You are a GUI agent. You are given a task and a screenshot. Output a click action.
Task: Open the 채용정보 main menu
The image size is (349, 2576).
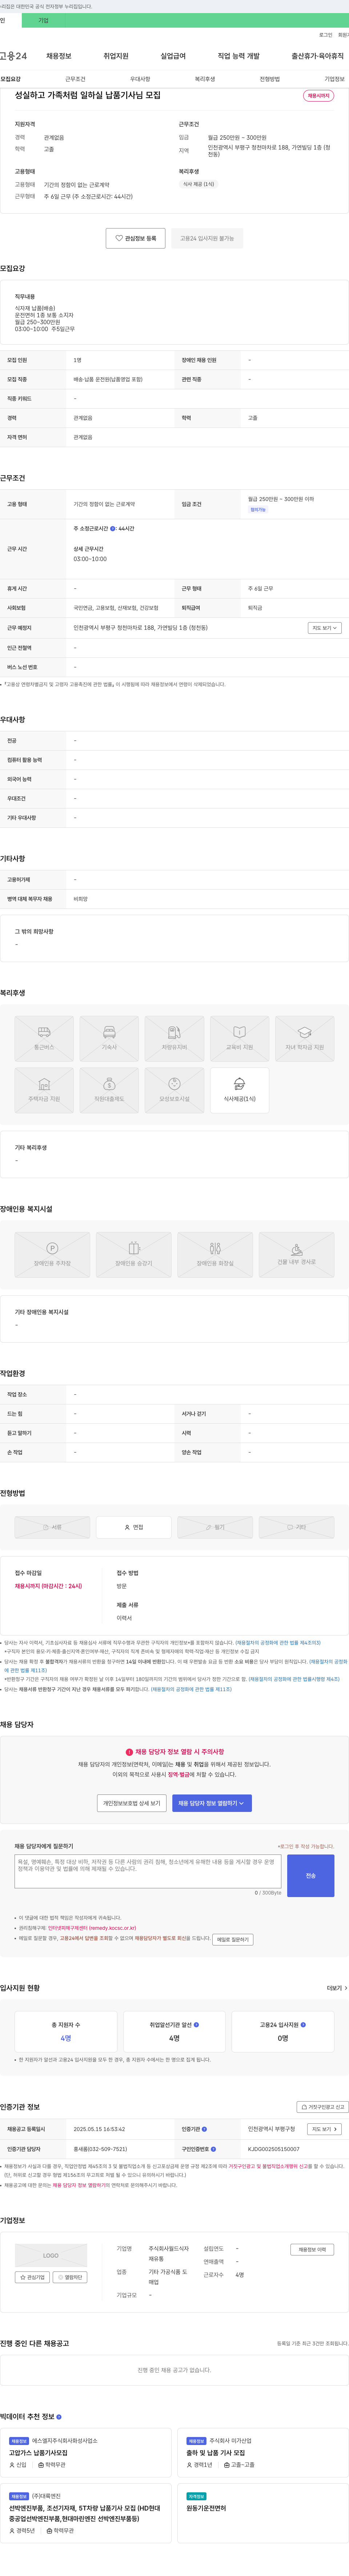tap(59, 56)
